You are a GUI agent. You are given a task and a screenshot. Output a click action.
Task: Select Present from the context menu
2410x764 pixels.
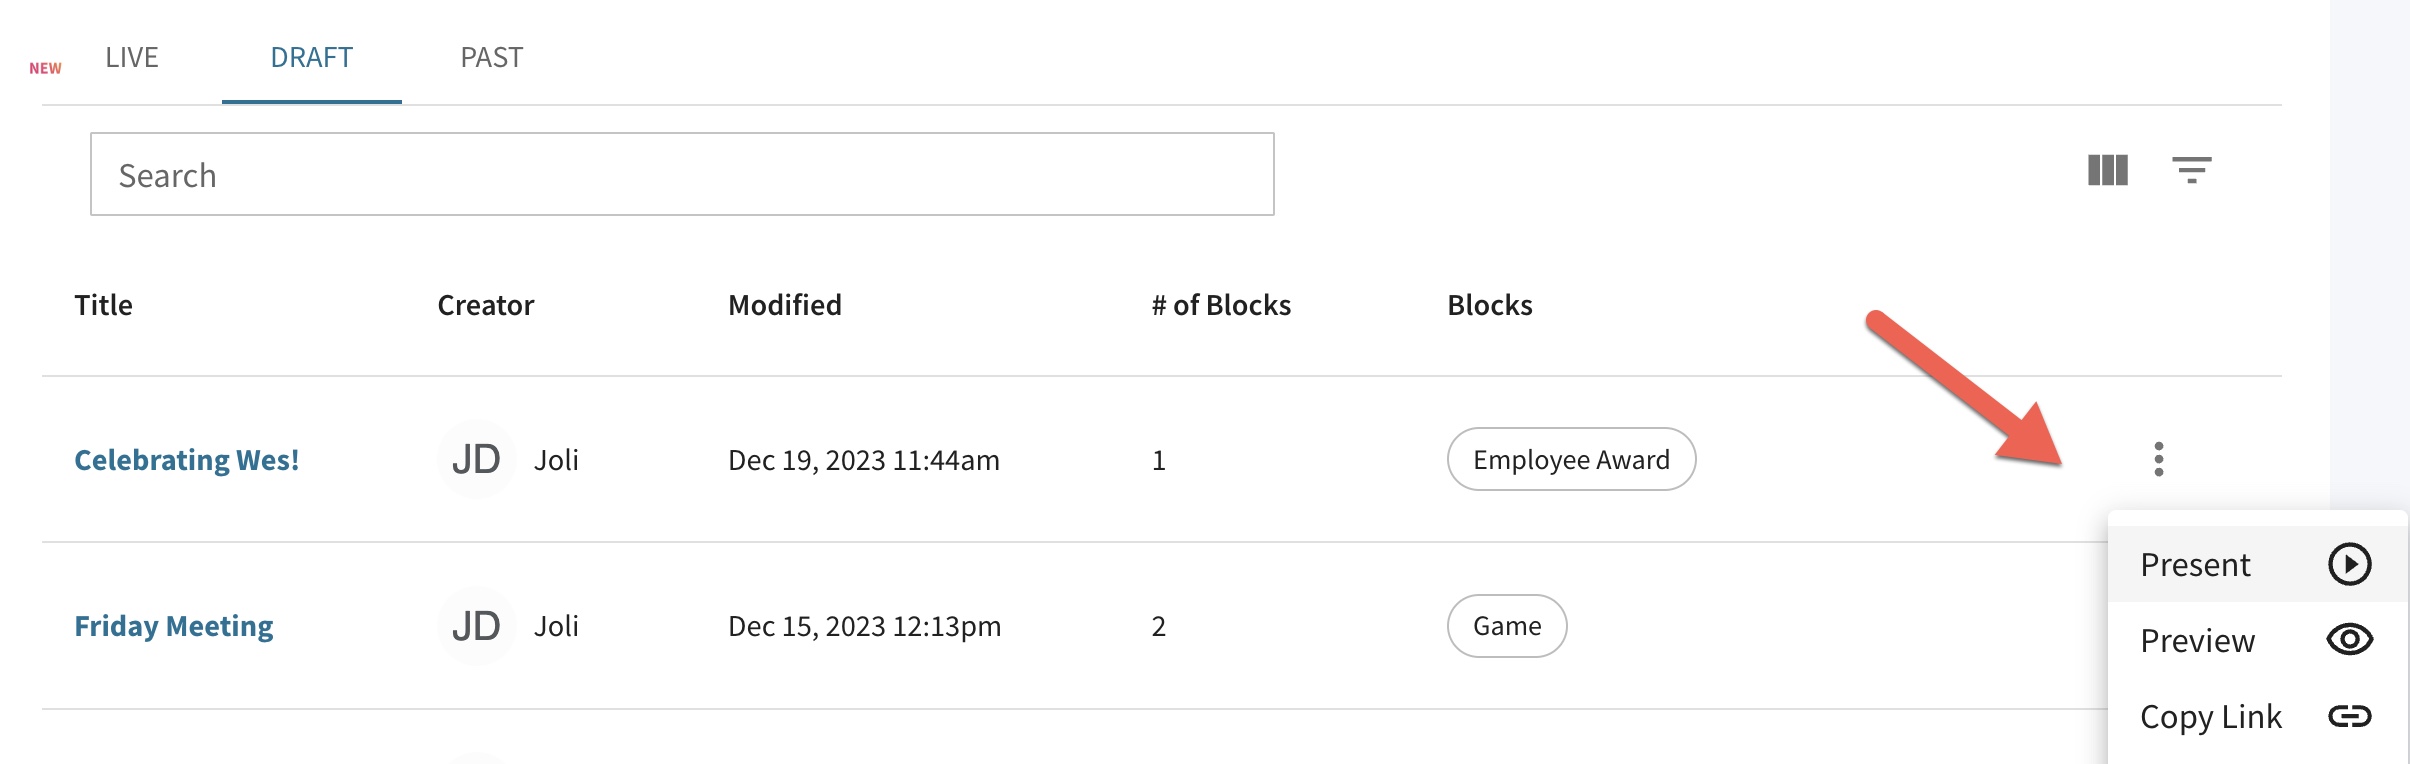tap(2257, 564)
